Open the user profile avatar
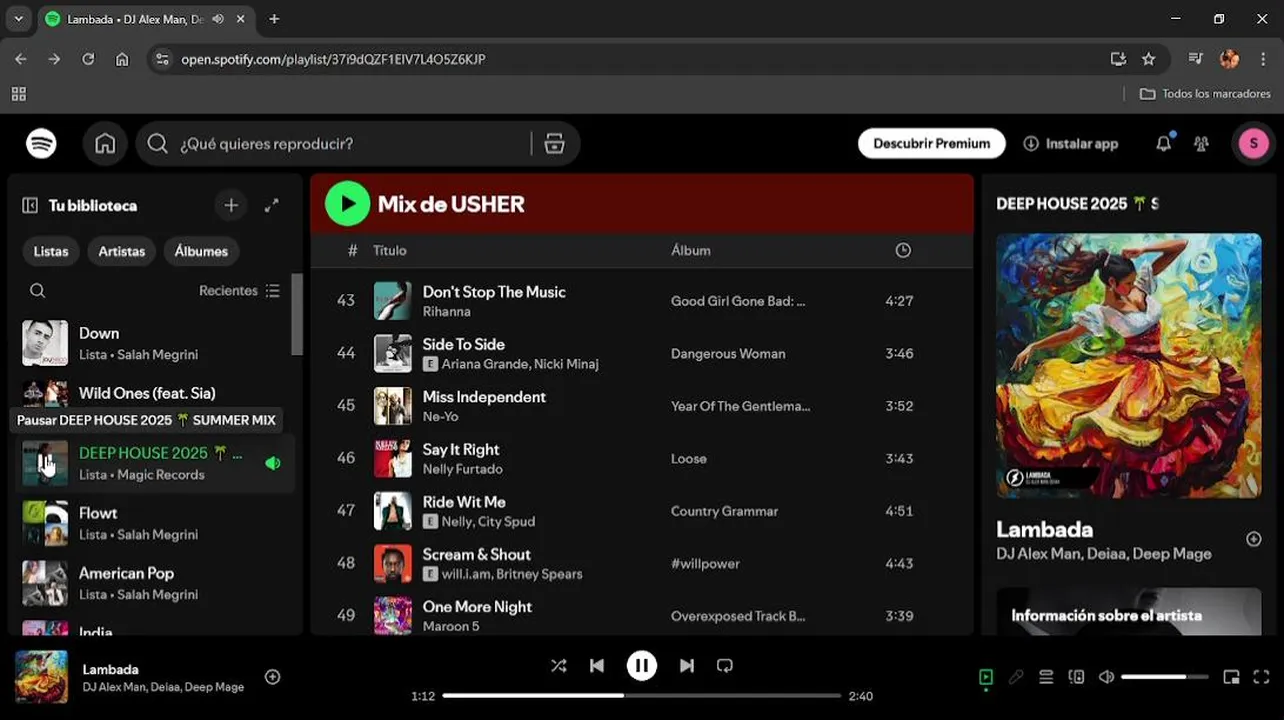The width and height of the screenshot is (1284, 720). [x=1254, y=144]
